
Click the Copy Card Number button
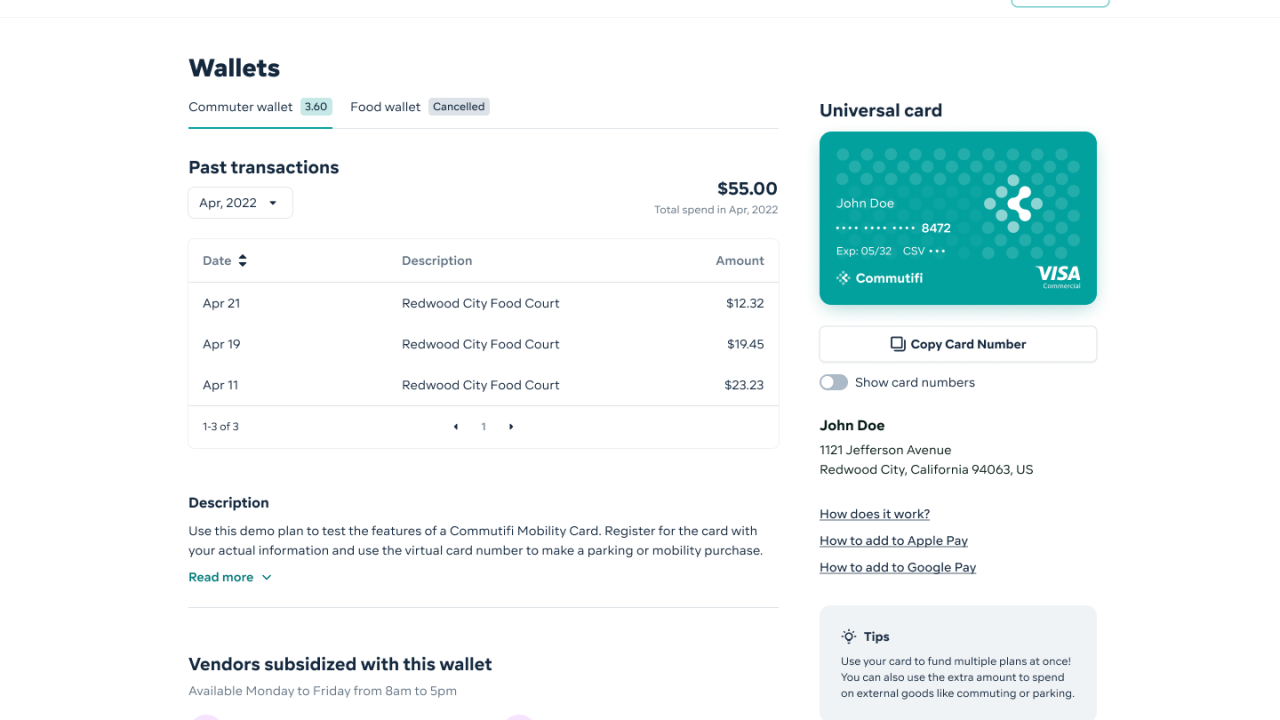tap(957, 343)
